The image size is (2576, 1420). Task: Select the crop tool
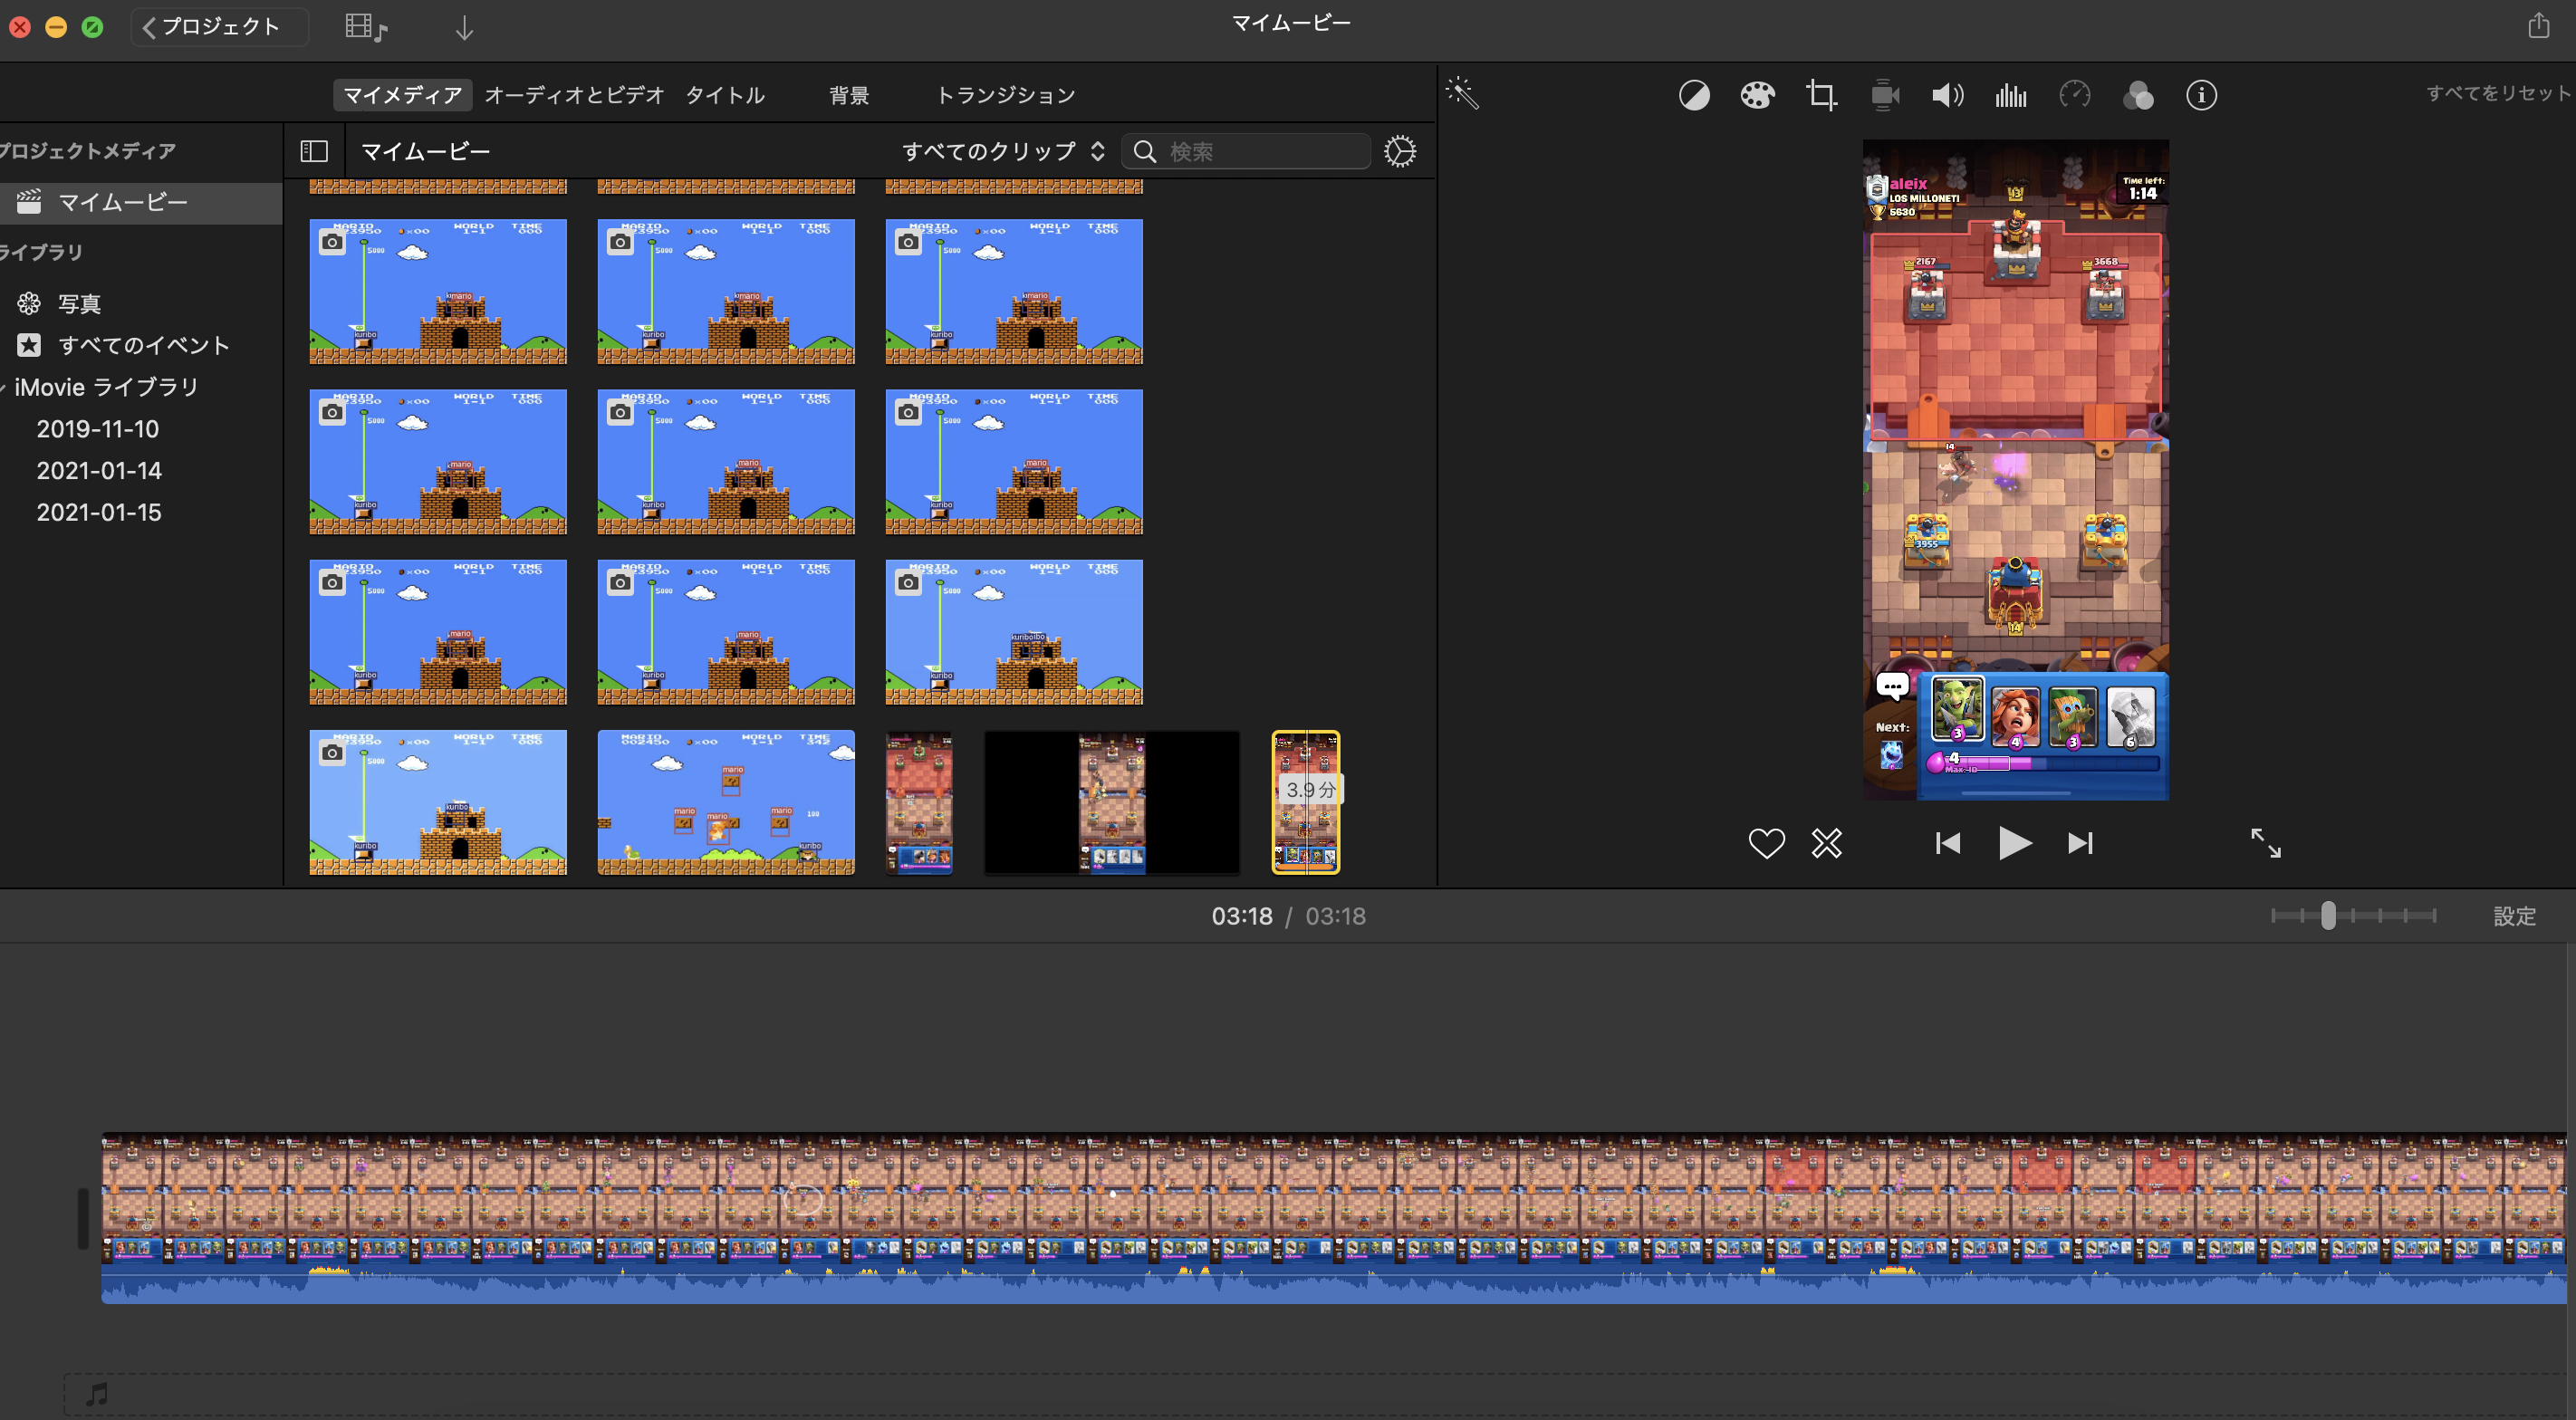point(1821,96)
